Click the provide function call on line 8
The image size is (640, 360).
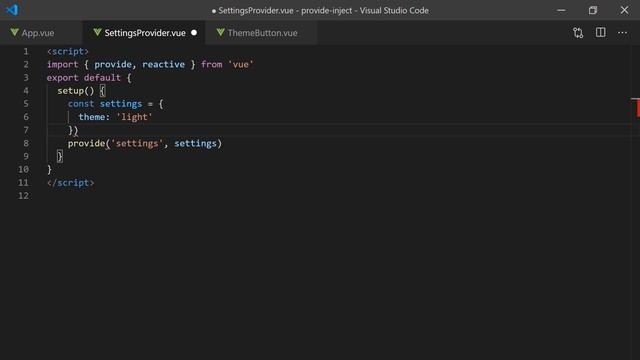[x=86, y=144]
